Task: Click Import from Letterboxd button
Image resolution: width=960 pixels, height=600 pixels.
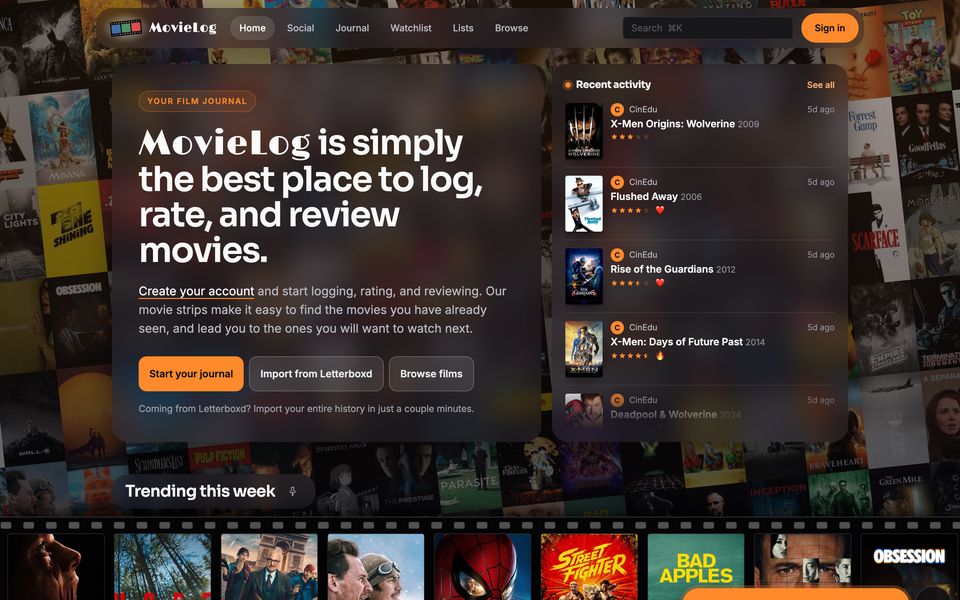Action: [316, 373]
